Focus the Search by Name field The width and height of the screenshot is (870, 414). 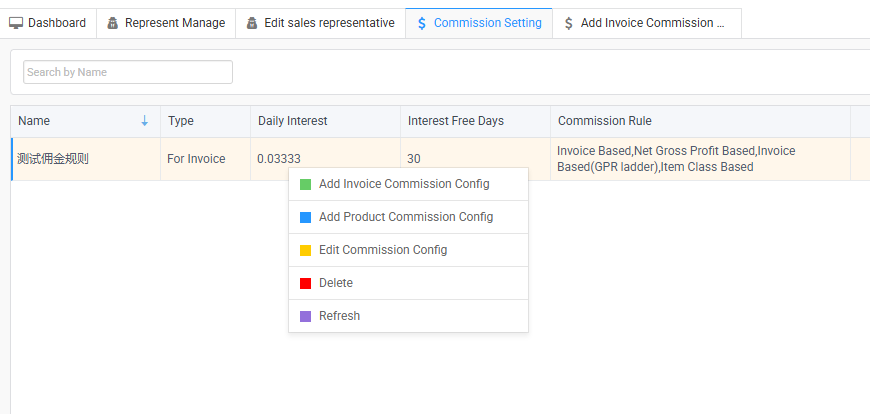[x=128, y=72]
